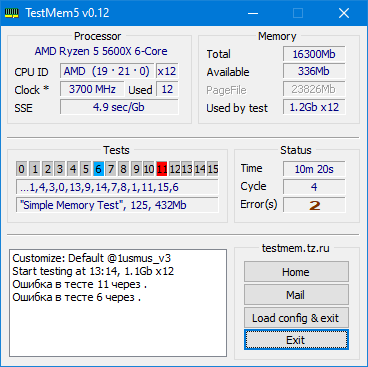This screenshot has height=367, width=368.
Task: Click the "Simple Memory Test" description field
Action: click(x=117, y=205)
